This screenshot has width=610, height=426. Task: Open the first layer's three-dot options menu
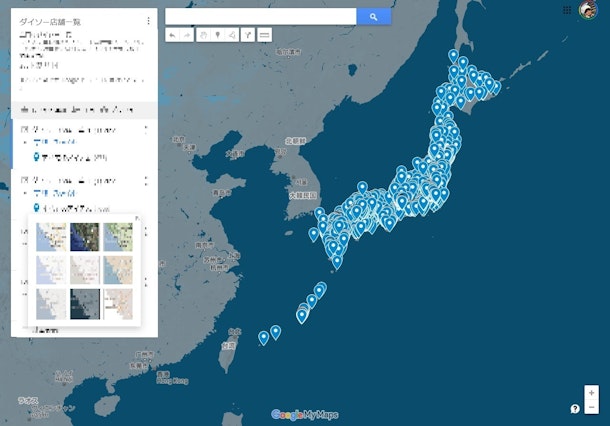point(147,130)
